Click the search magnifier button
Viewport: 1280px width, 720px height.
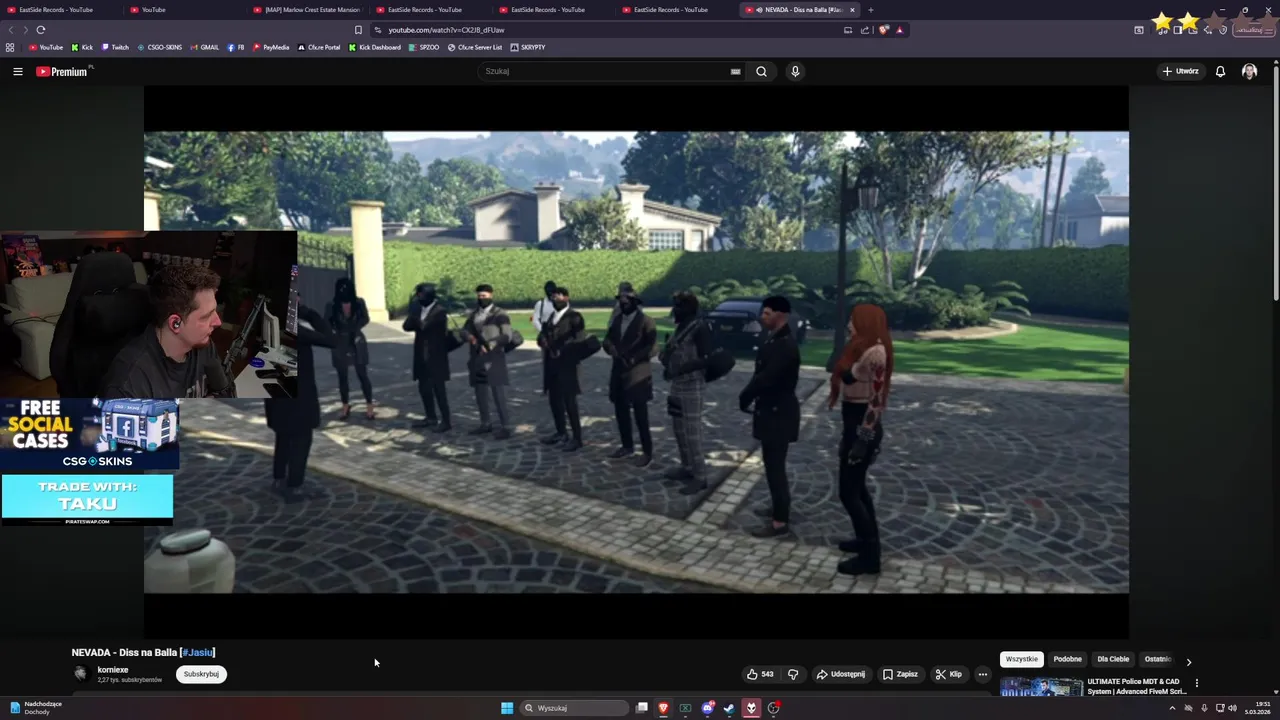[x=761, y=72]
